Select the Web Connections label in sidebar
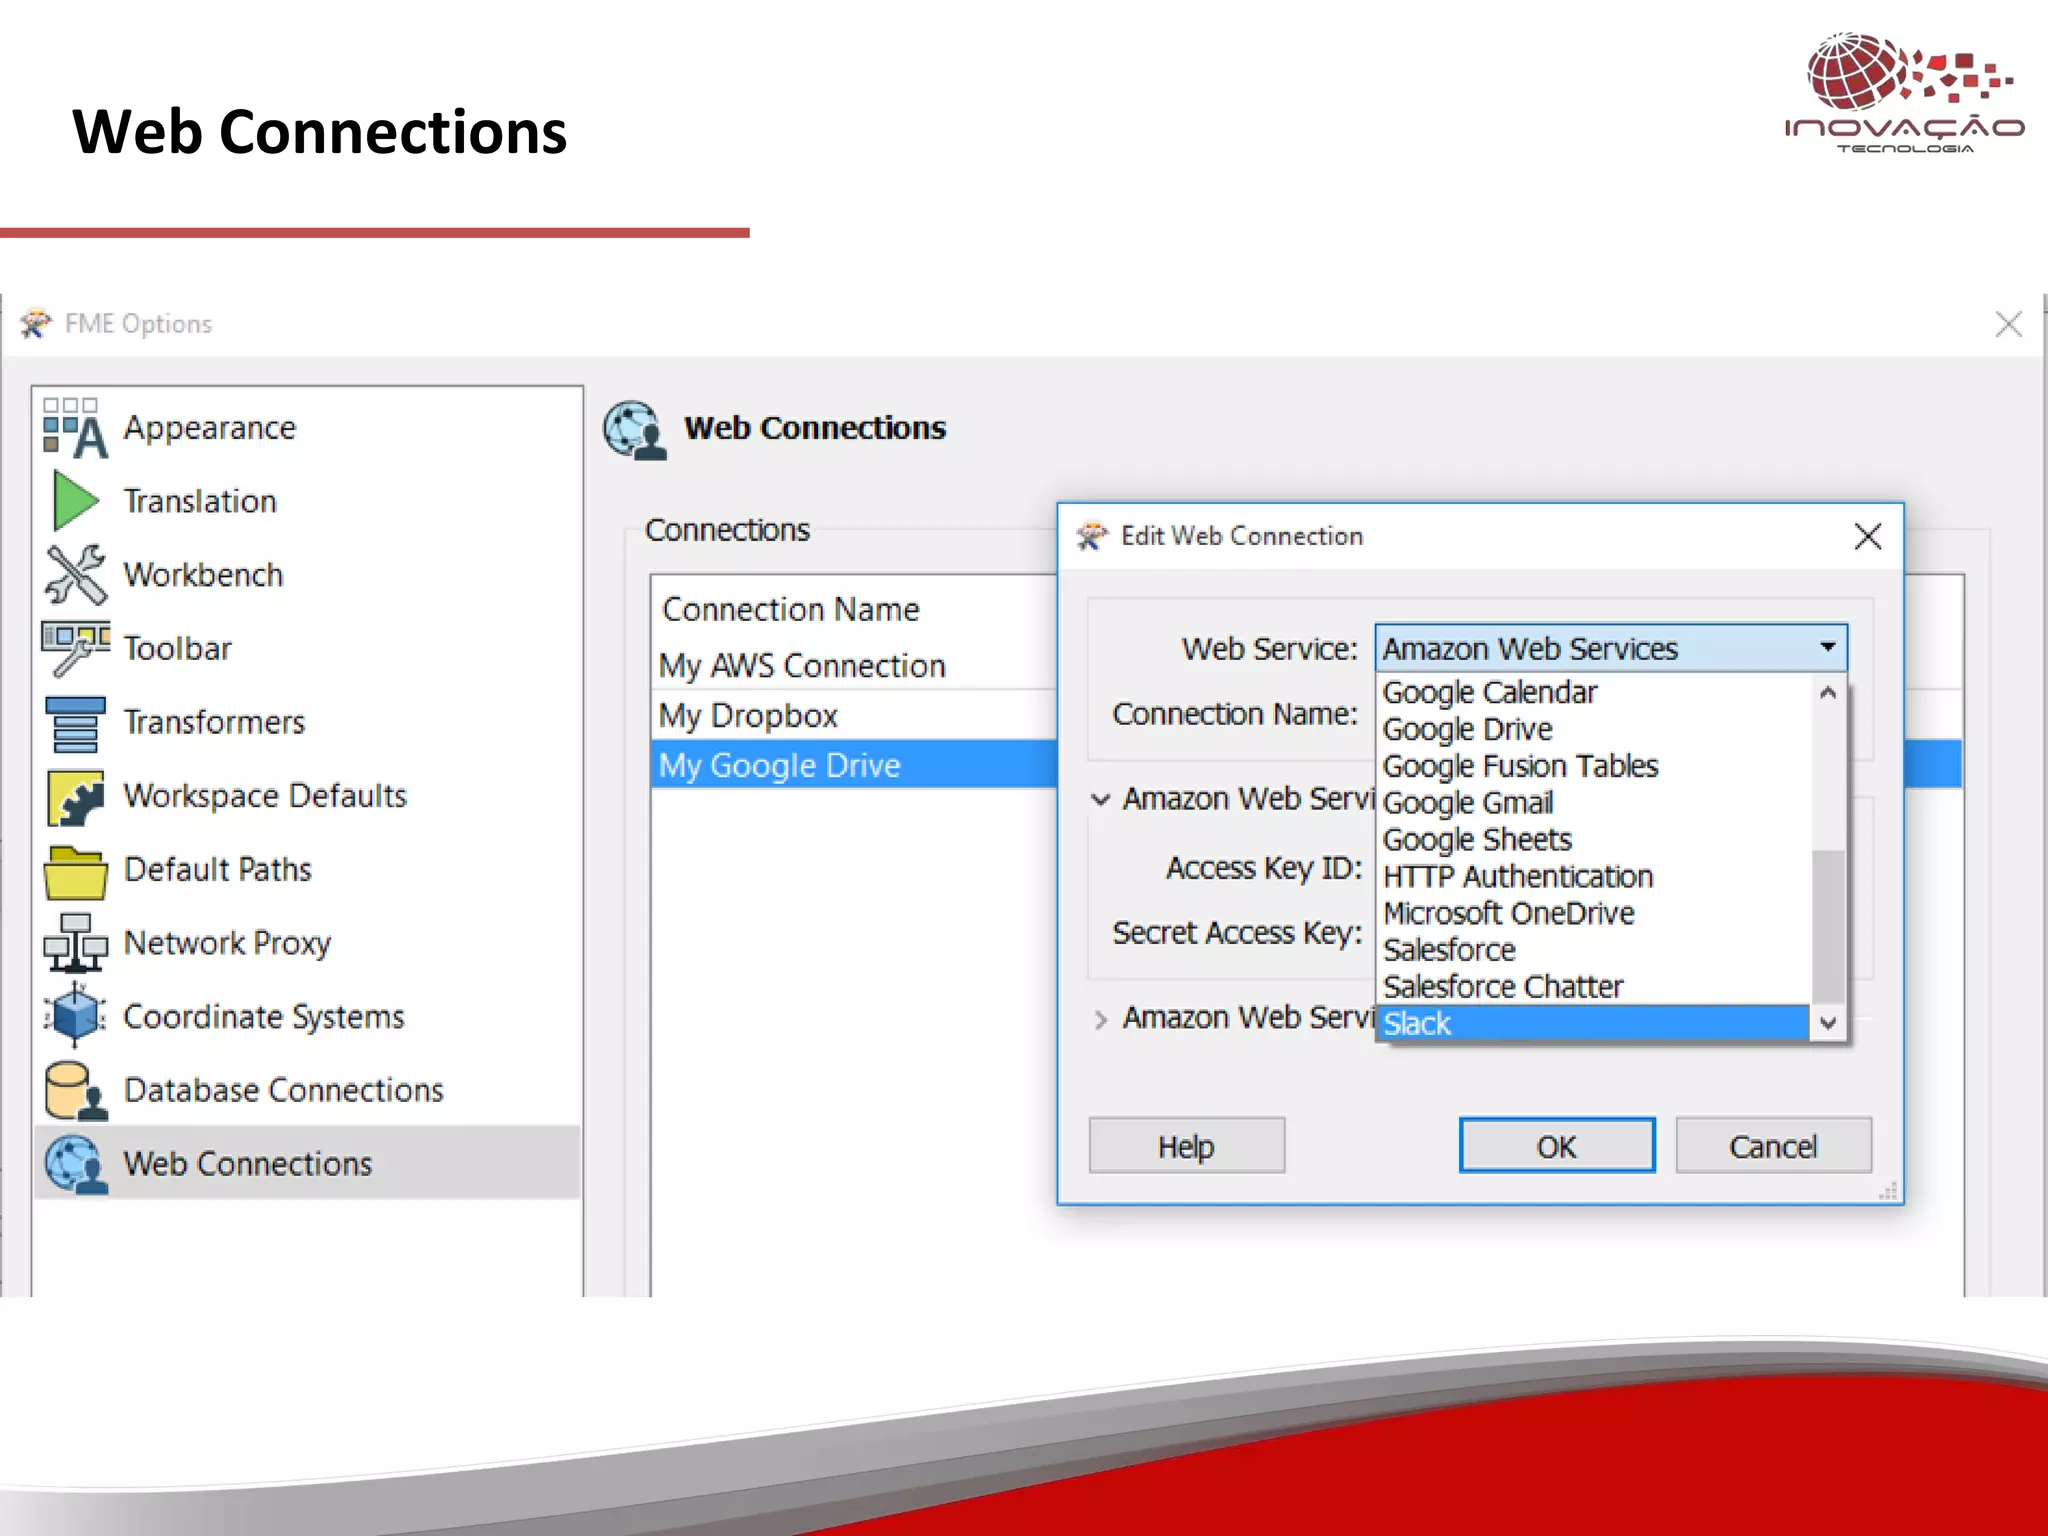2048x1536 pixels. pos(247,1164)
